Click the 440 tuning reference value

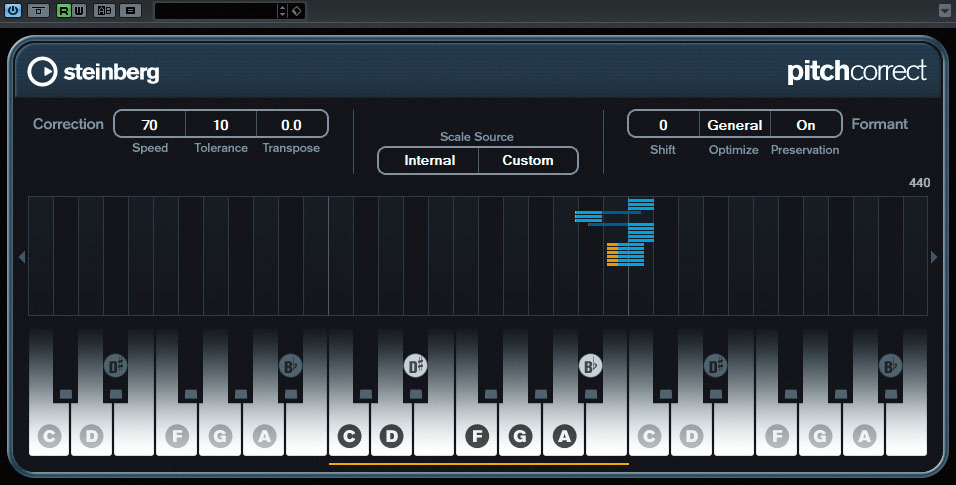pos(919,182)
